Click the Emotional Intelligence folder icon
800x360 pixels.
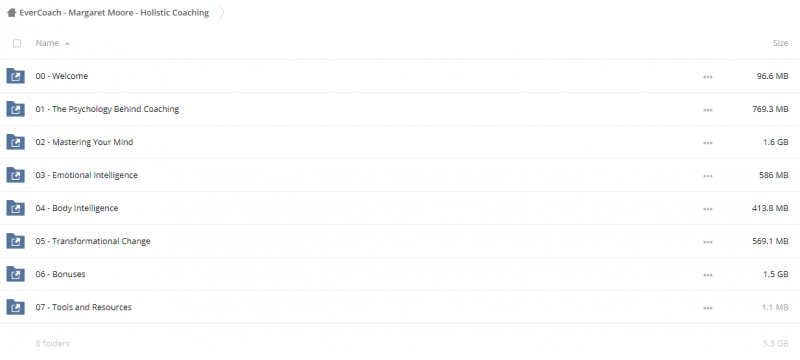pyautogui.click(x=15, y=175)
